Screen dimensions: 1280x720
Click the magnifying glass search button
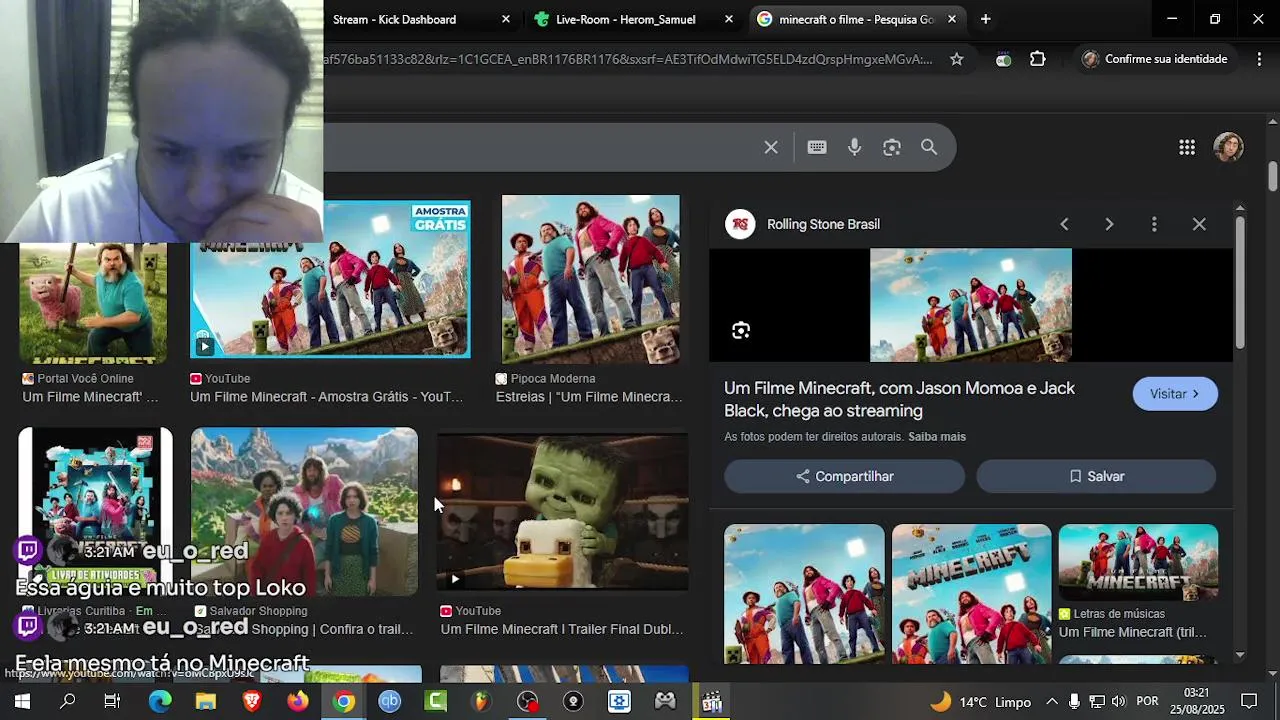point(929,147)
